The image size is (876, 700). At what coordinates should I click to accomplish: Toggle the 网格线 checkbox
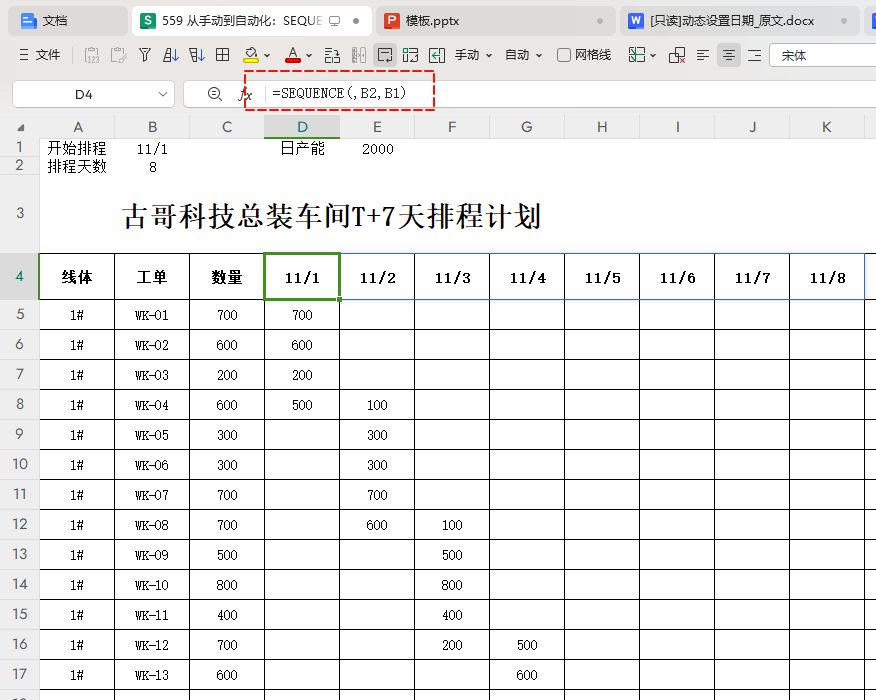(x=564, y=55)
